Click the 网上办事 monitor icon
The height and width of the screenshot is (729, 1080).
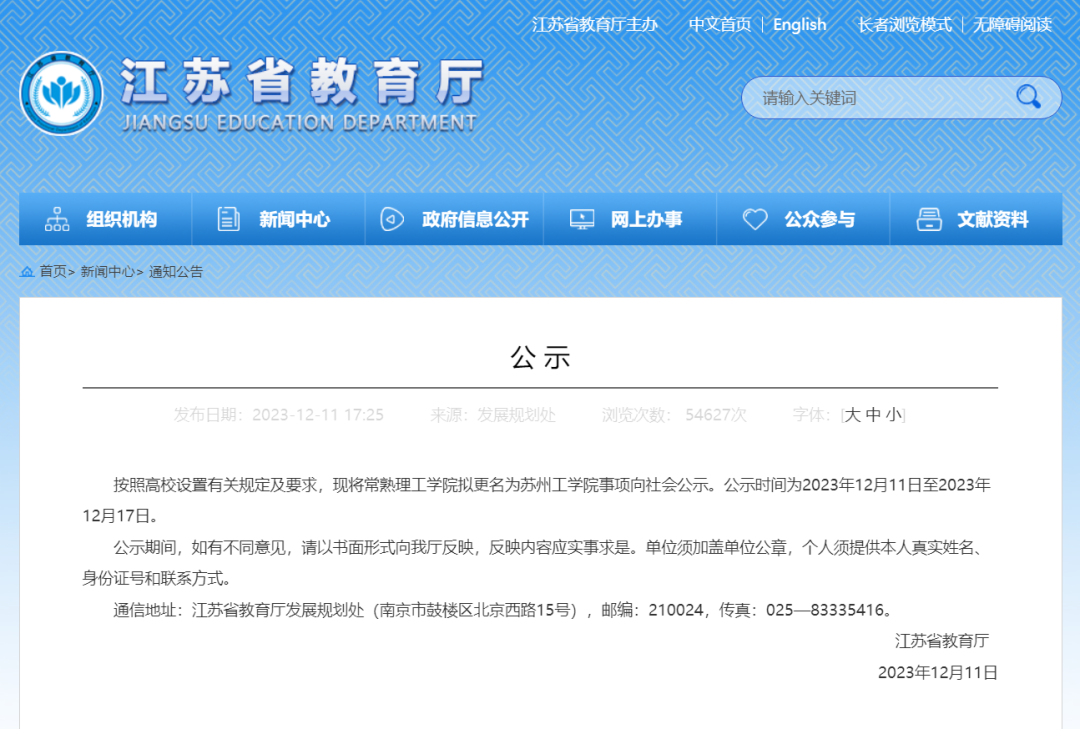click(x=582, y=219)
